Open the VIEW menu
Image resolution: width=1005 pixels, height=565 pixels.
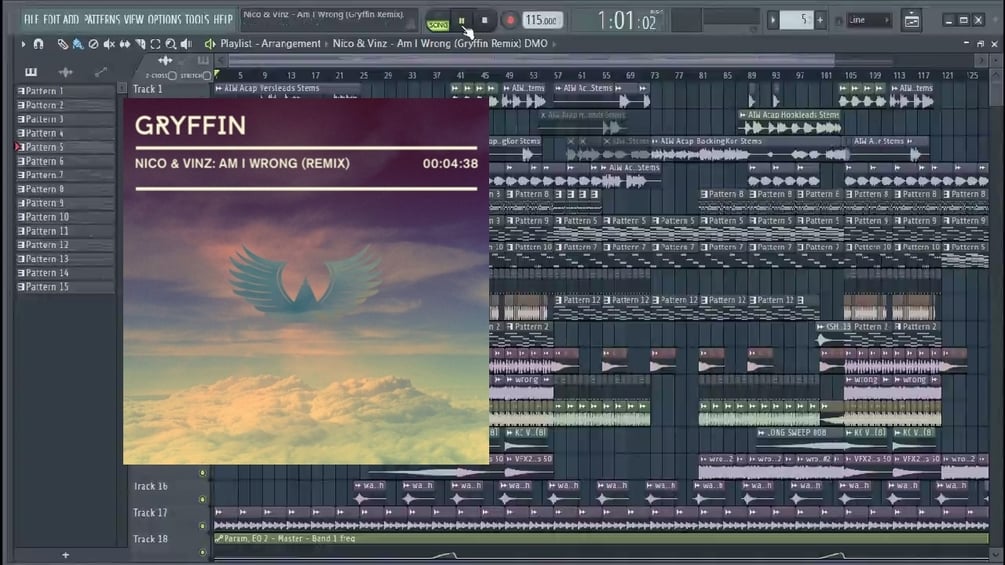pyautogui.click(x=134, y=20)
